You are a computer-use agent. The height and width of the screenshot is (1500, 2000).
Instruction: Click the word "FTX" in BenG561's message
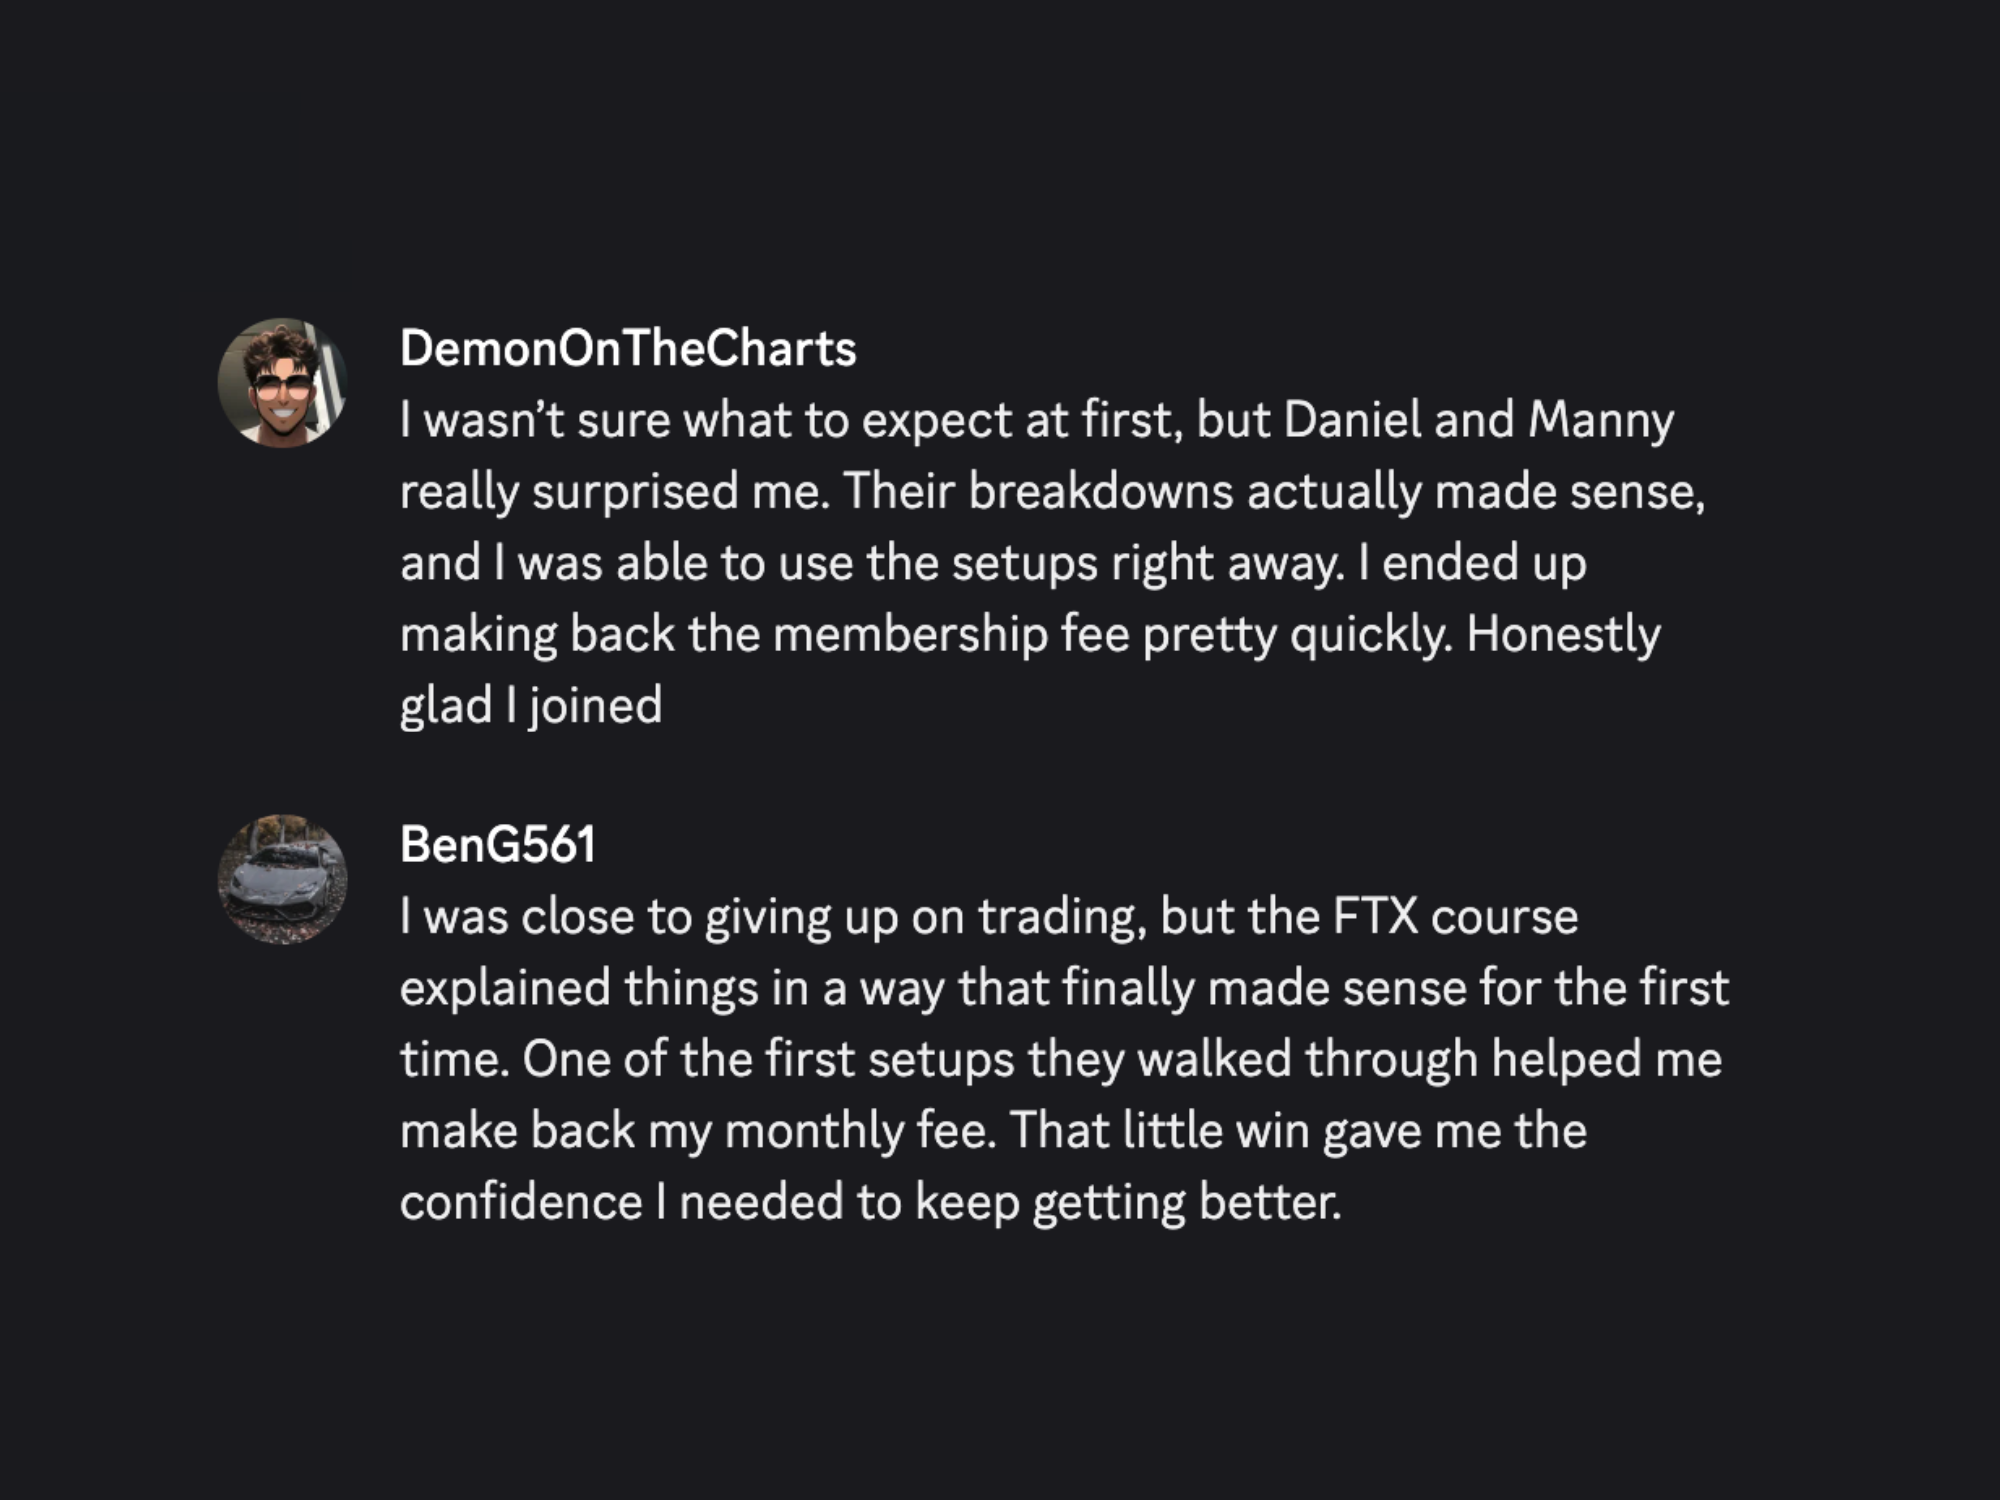tap(1375, 916)
